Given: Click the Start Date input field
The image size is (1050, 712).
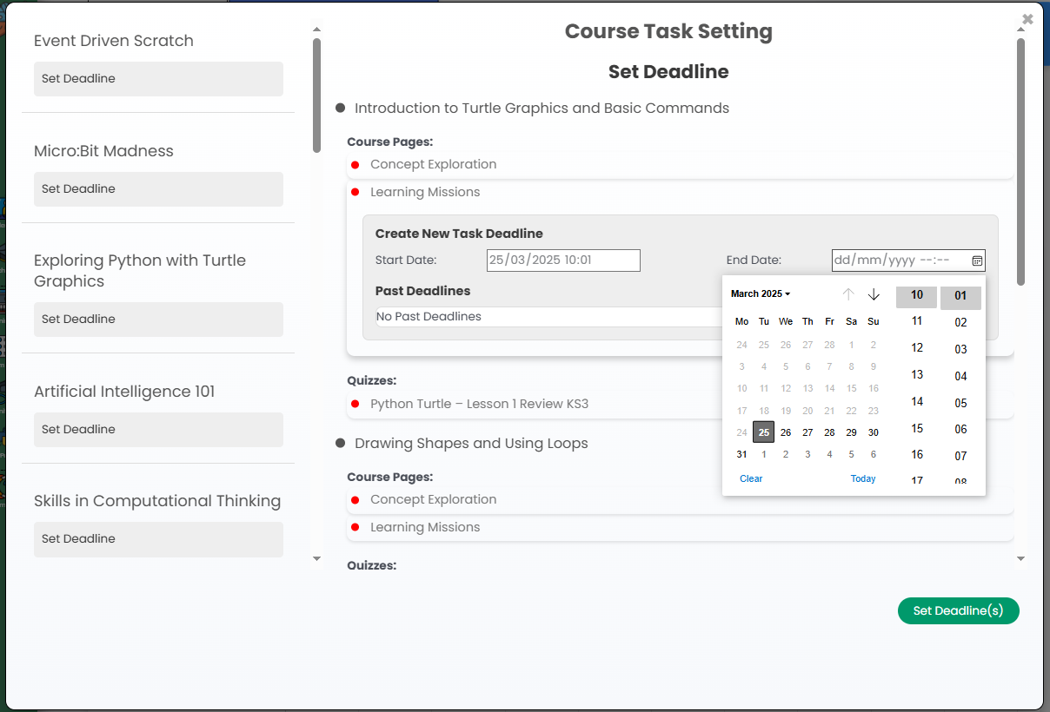Looking at the screenshot, I should click(563, 261).
